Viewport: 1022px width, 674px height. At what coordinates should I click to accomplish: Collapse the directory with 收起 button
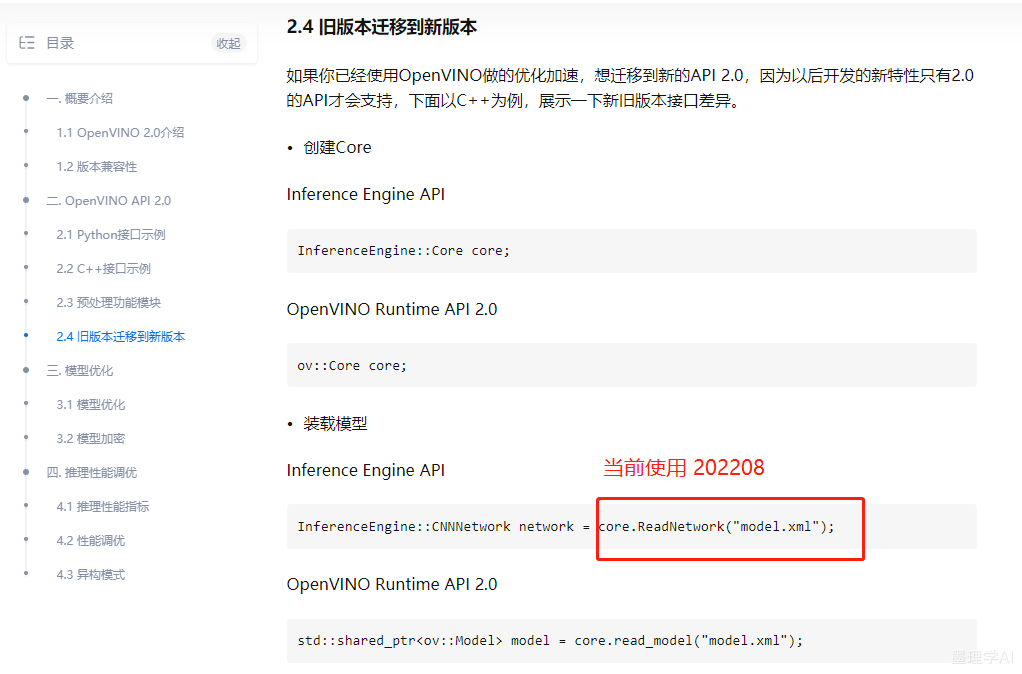(229, 44)
